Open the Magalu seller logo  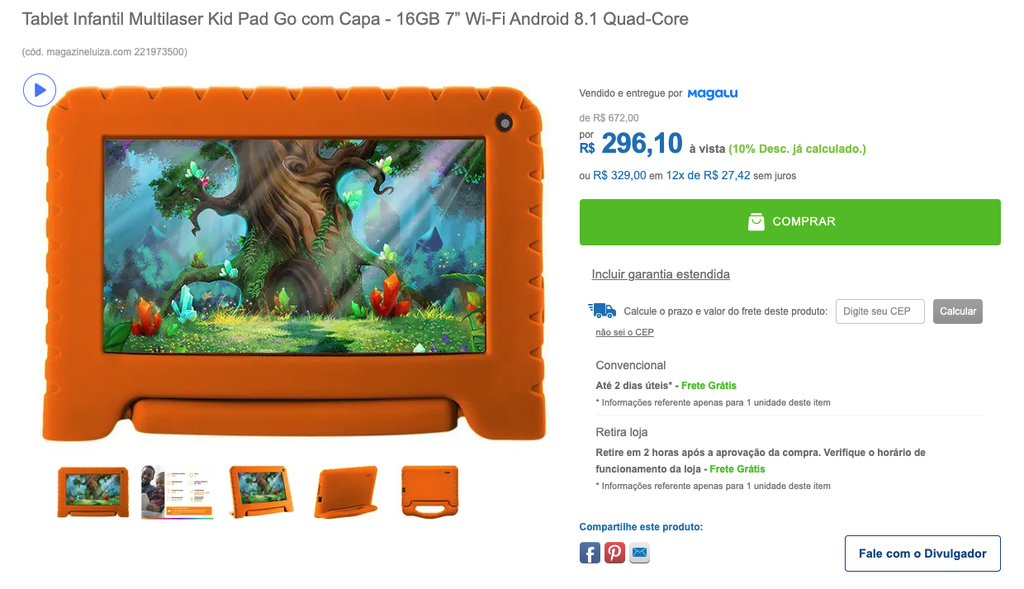(712, 93)
